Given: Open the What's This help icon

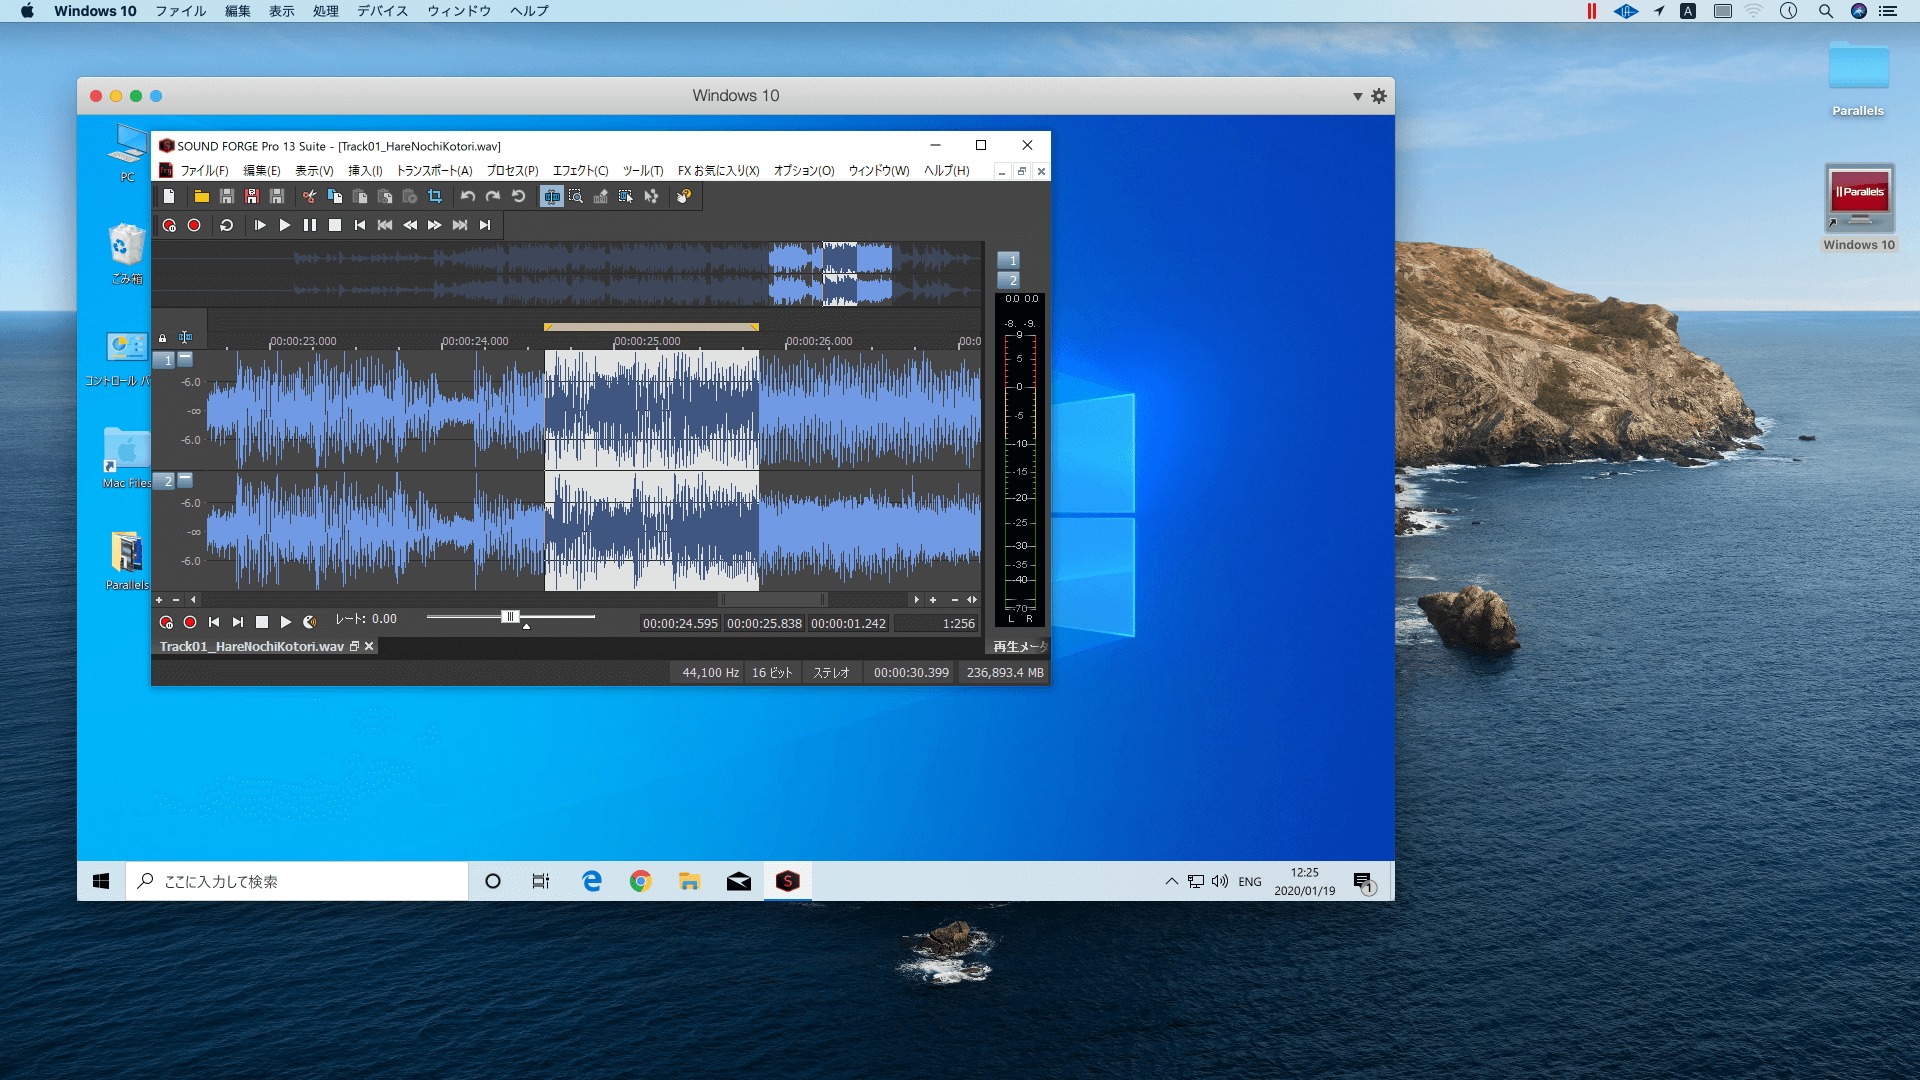Looking at the screenshot, I should point(684,197).
